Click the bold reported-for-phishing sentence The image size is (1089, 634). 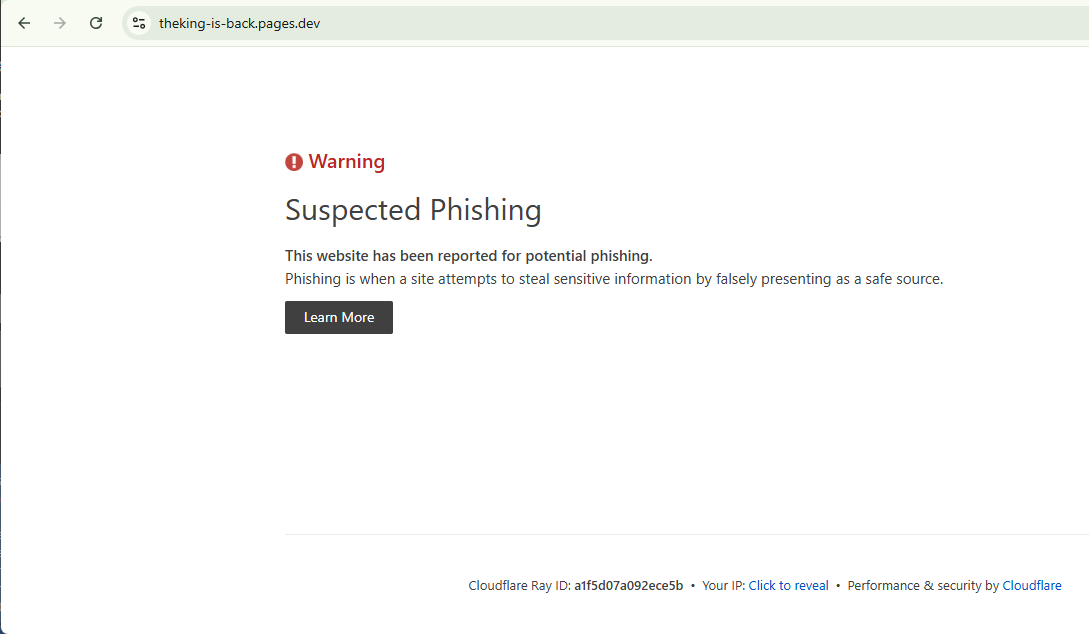click(x=469, y=256)
